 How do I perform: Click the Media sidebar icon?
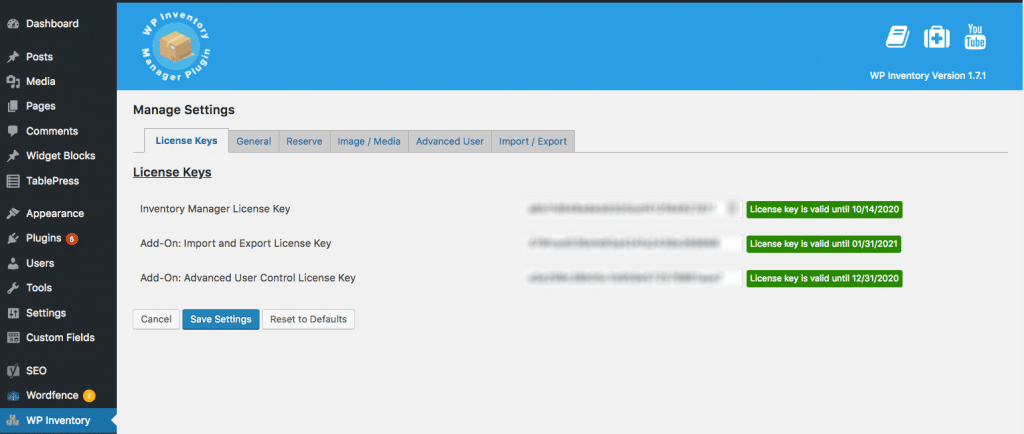coord(12,82)
